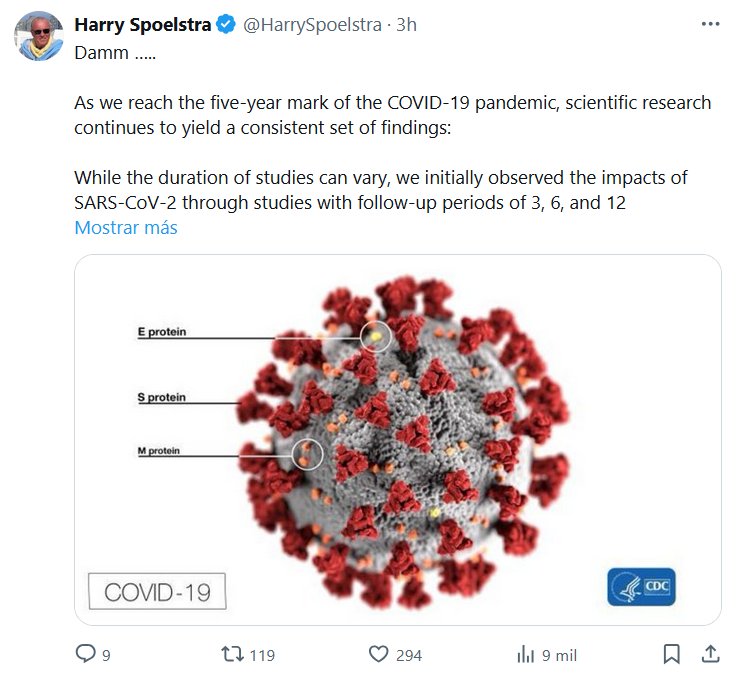The image size is (736, 680).
Task: Click the share upload arrow icon
Action: (x=709, y=654)
